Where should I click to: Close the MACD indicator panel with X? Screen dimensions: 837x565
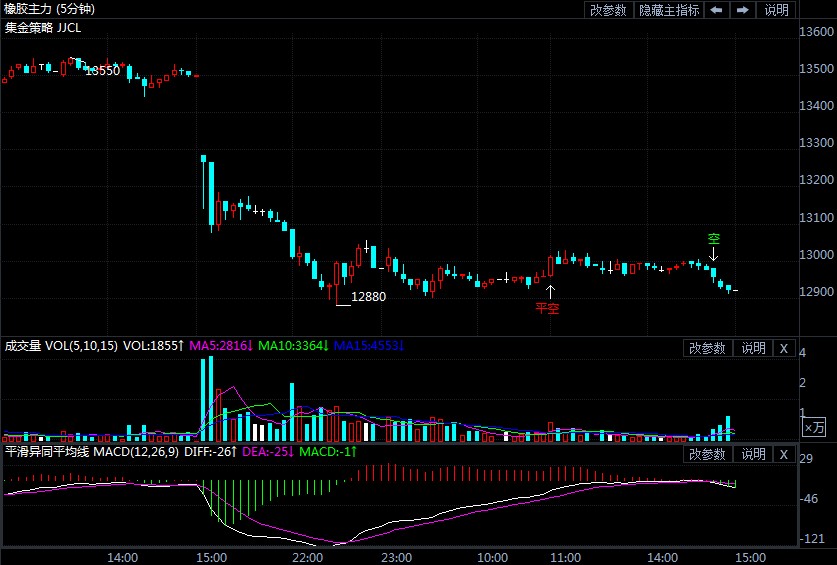tap(784, 454)
